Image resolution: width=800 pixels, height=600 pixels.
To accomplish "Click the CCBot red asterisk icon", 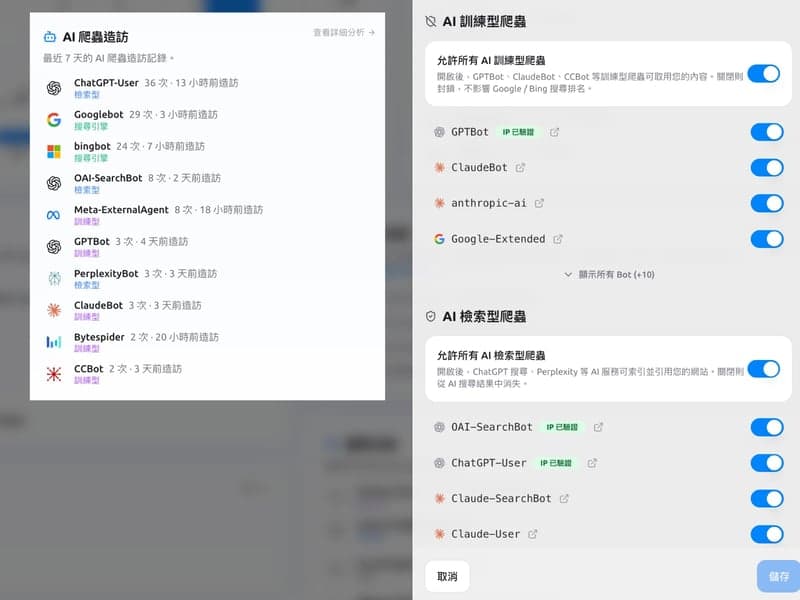I will click(x=54, y=374).
